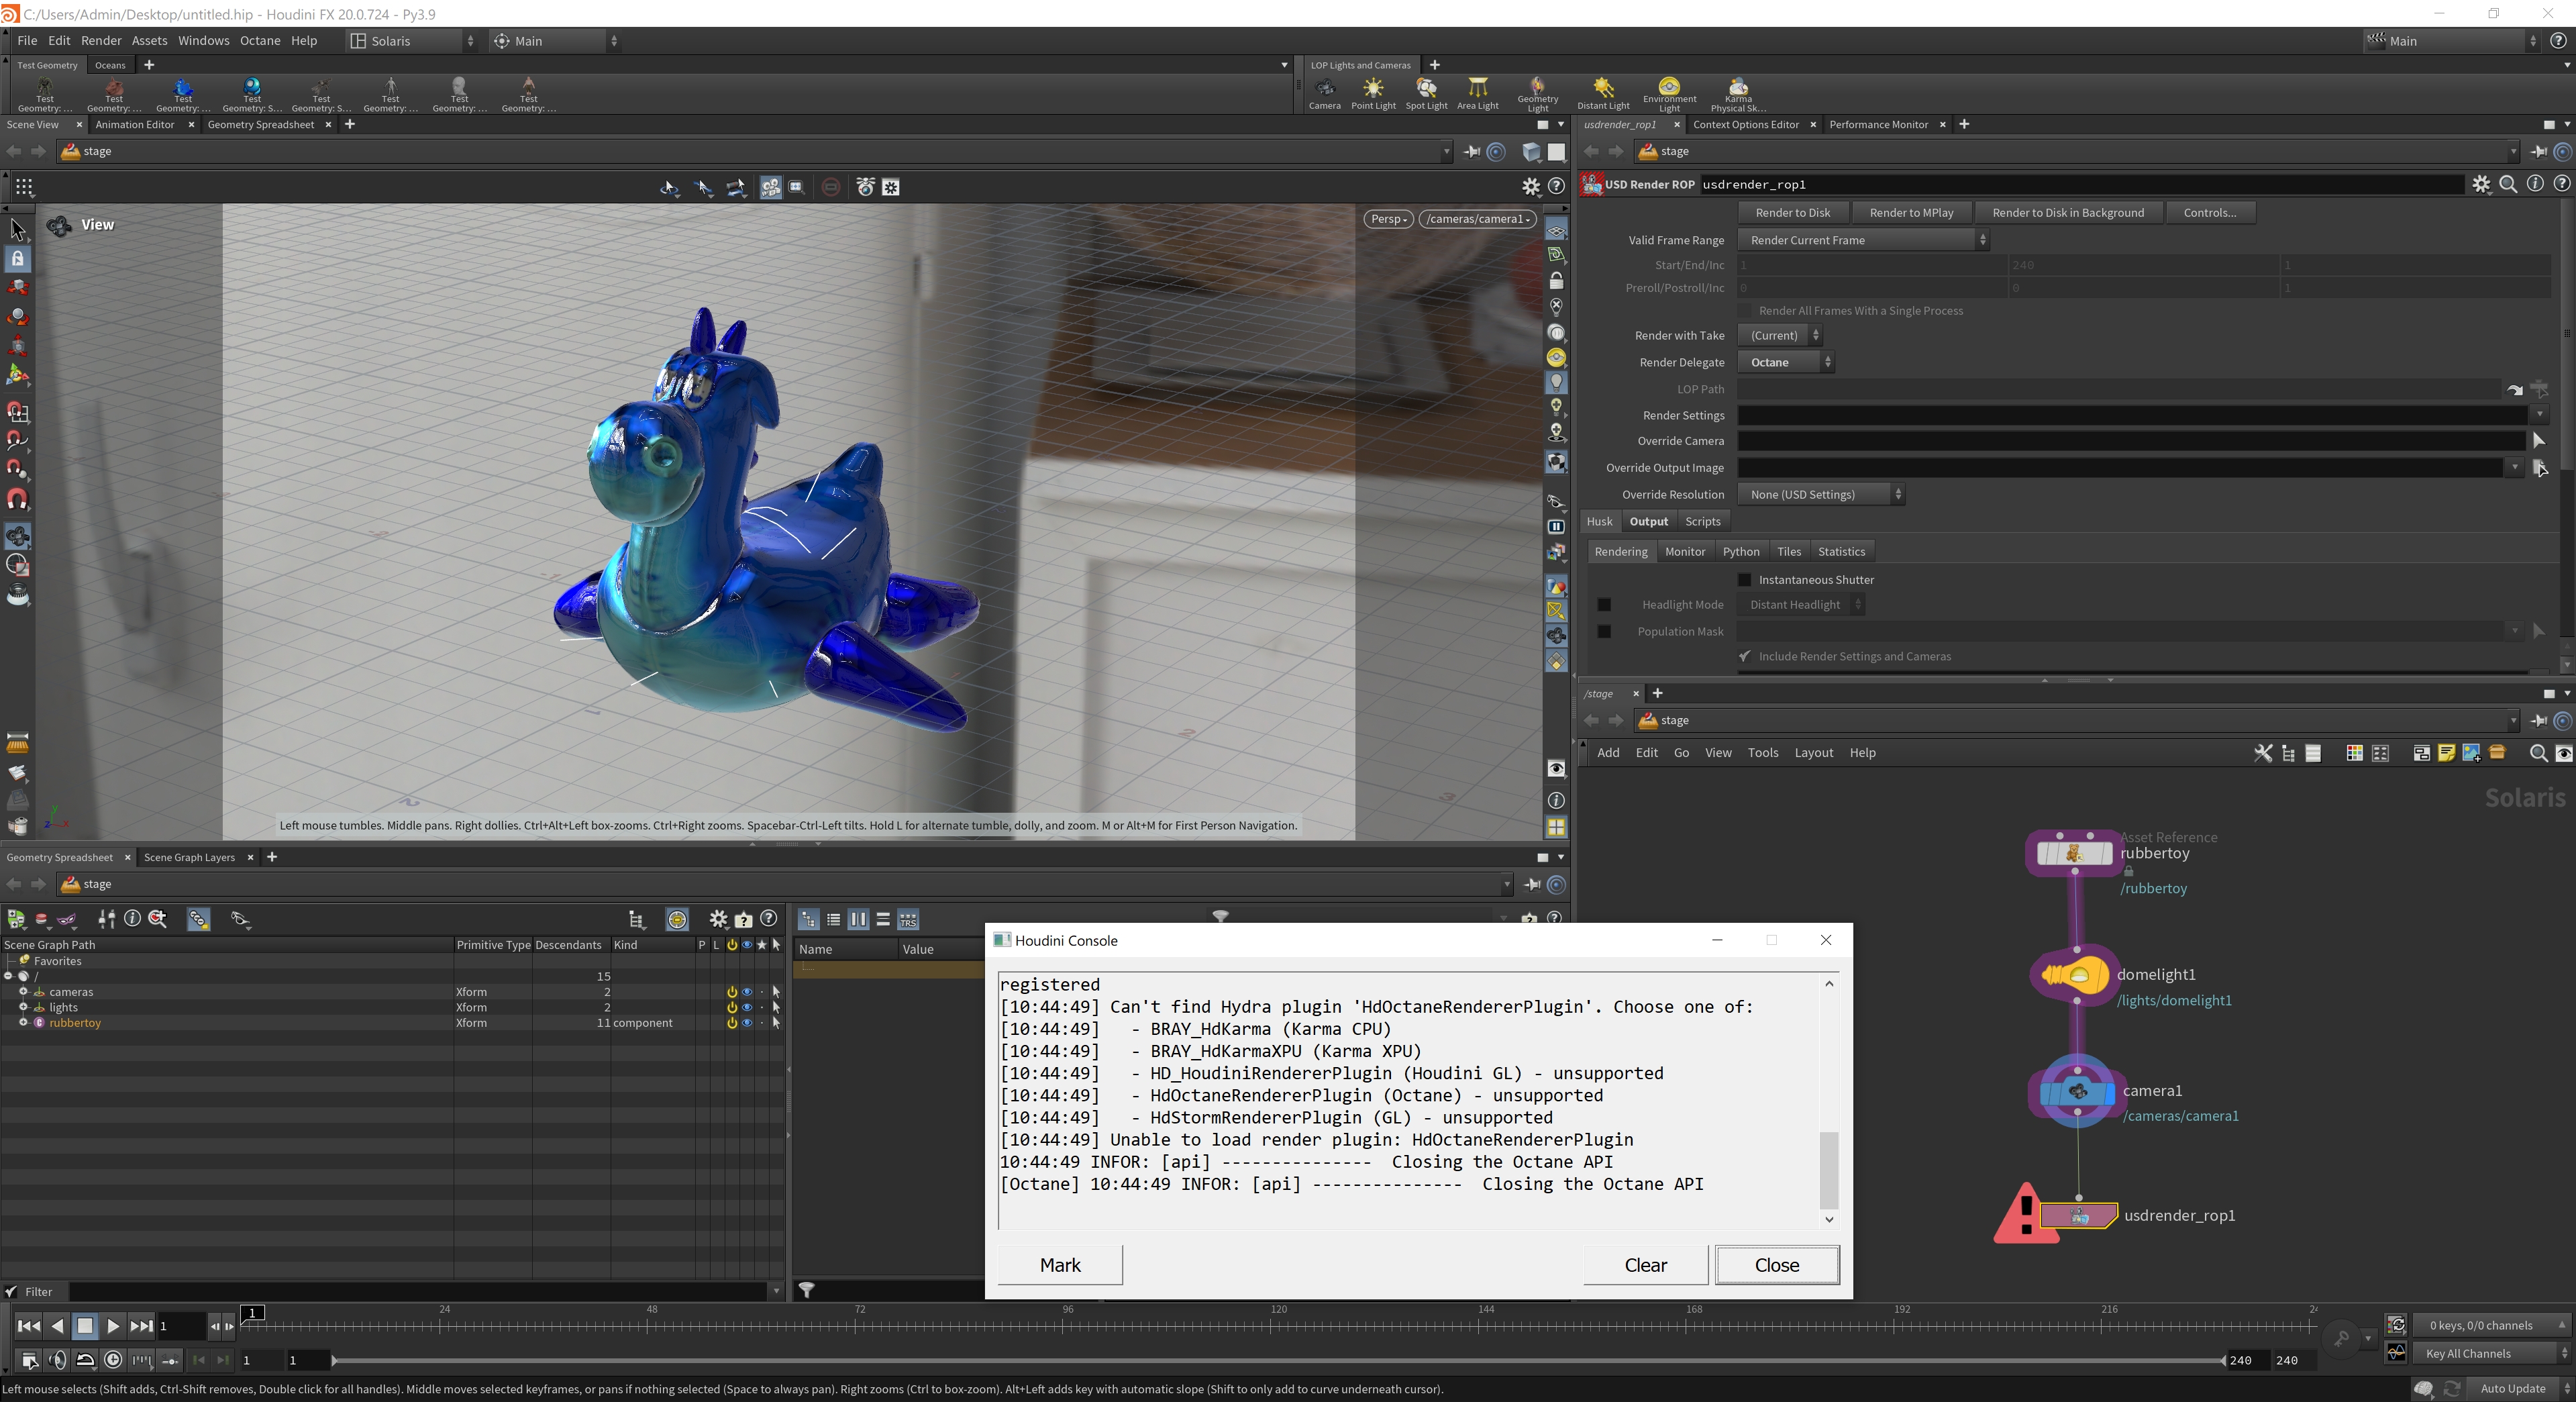Toggle visibility eye for rubbertoy prim
This screenshot has width=2576, height=1402.
(x=746, y=1023)
